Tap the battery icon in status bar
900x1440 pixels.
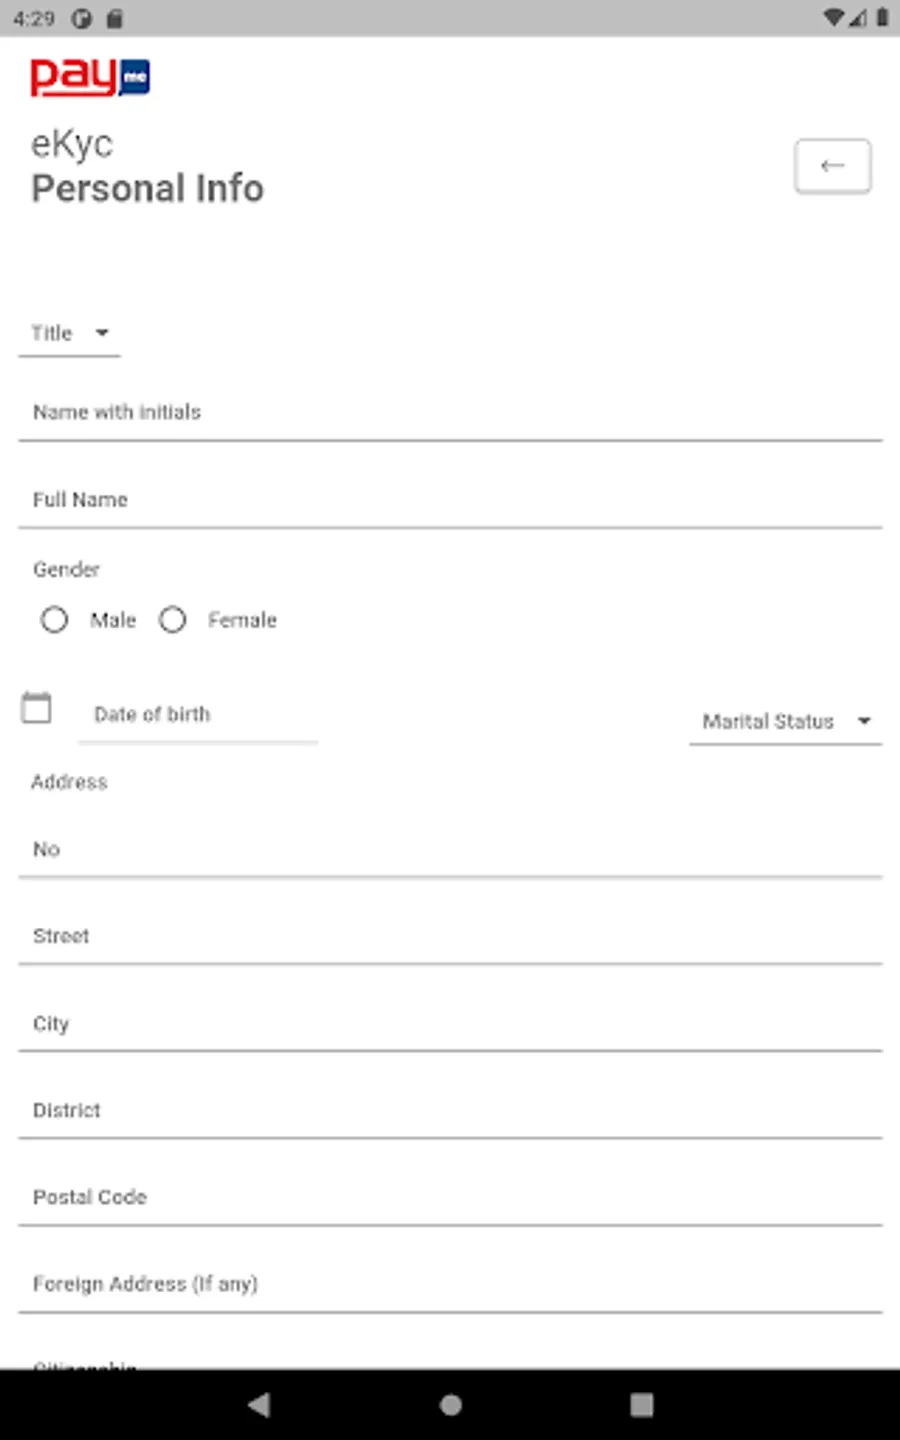[882, 18]
